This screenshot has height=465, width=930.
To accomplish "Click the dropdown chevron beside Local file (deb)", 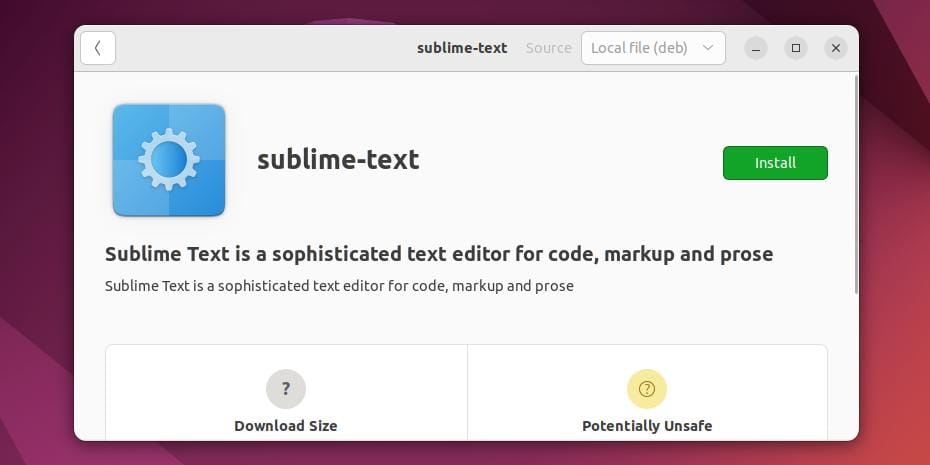I will 708,48.
